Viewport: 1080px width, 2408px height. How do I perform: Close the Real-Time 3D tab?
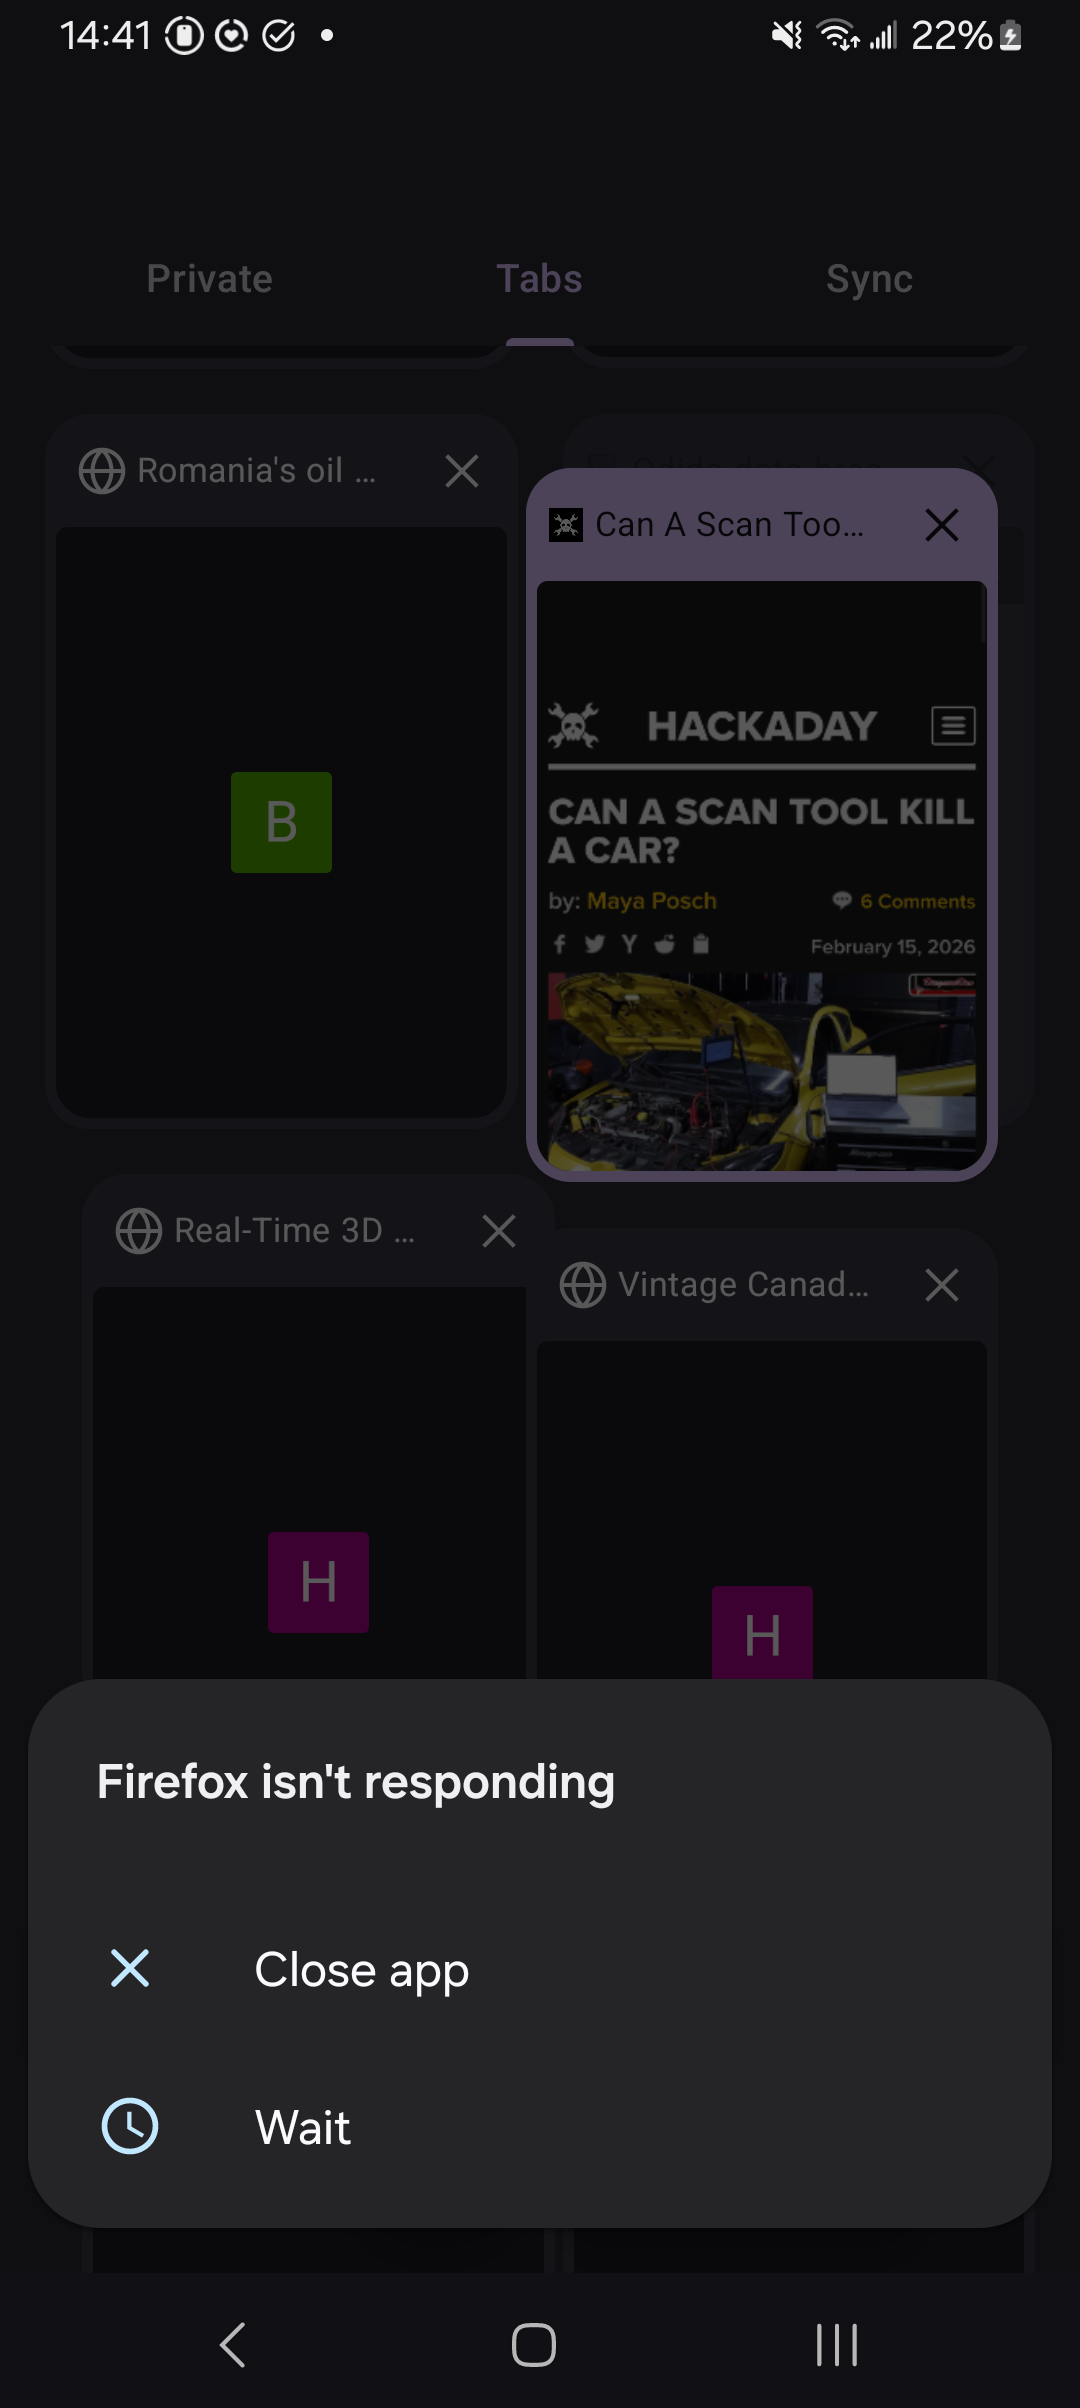tap(499, 1230)
